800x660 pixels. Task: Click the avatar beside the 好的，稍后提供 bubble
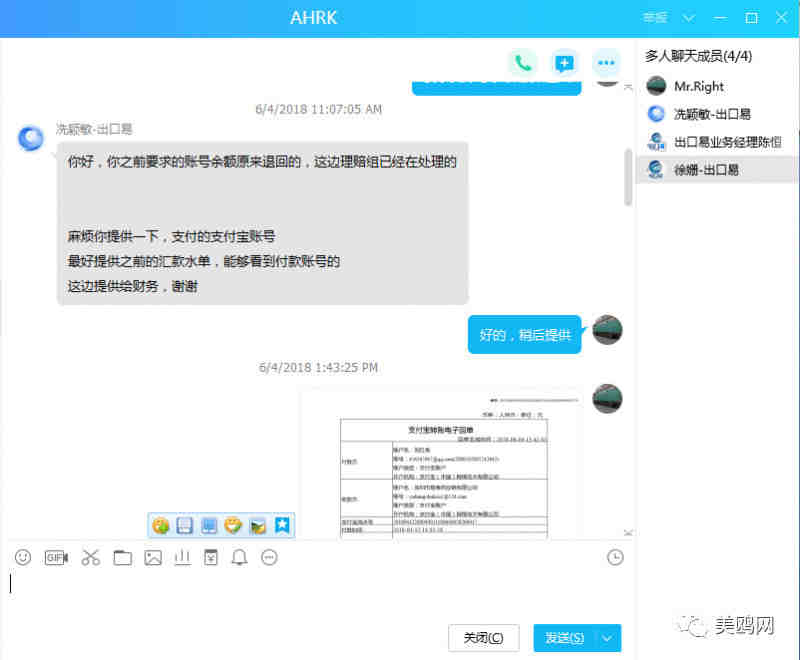click(x=607, y=330)
